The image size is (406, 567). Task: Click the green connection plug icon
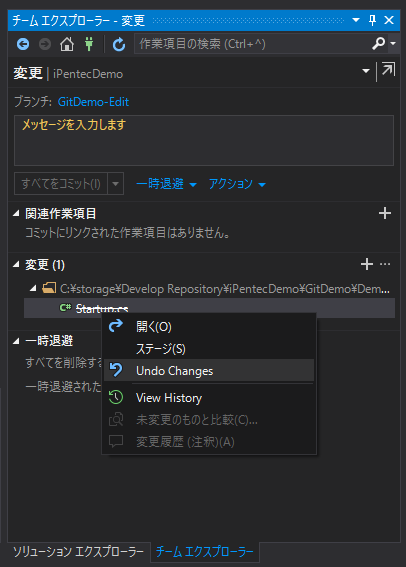coord(89,44)
